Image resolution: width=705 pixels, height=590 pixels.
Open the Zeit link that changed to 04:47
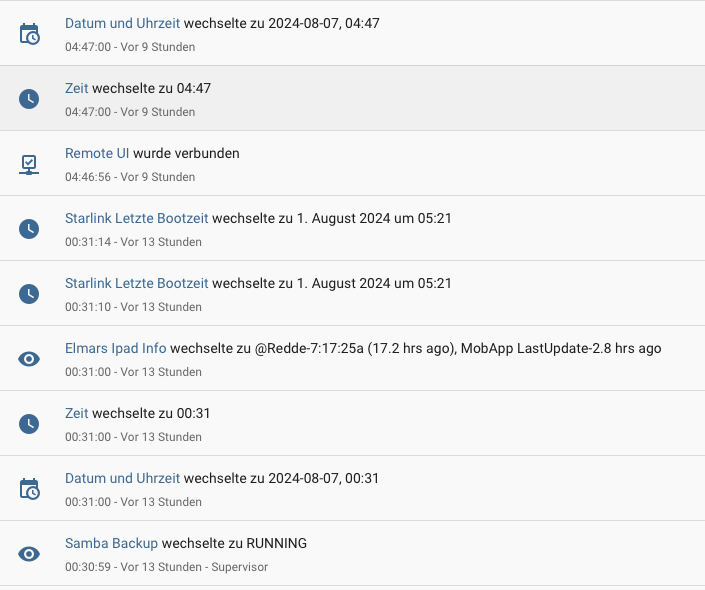[x=76, y=88]
